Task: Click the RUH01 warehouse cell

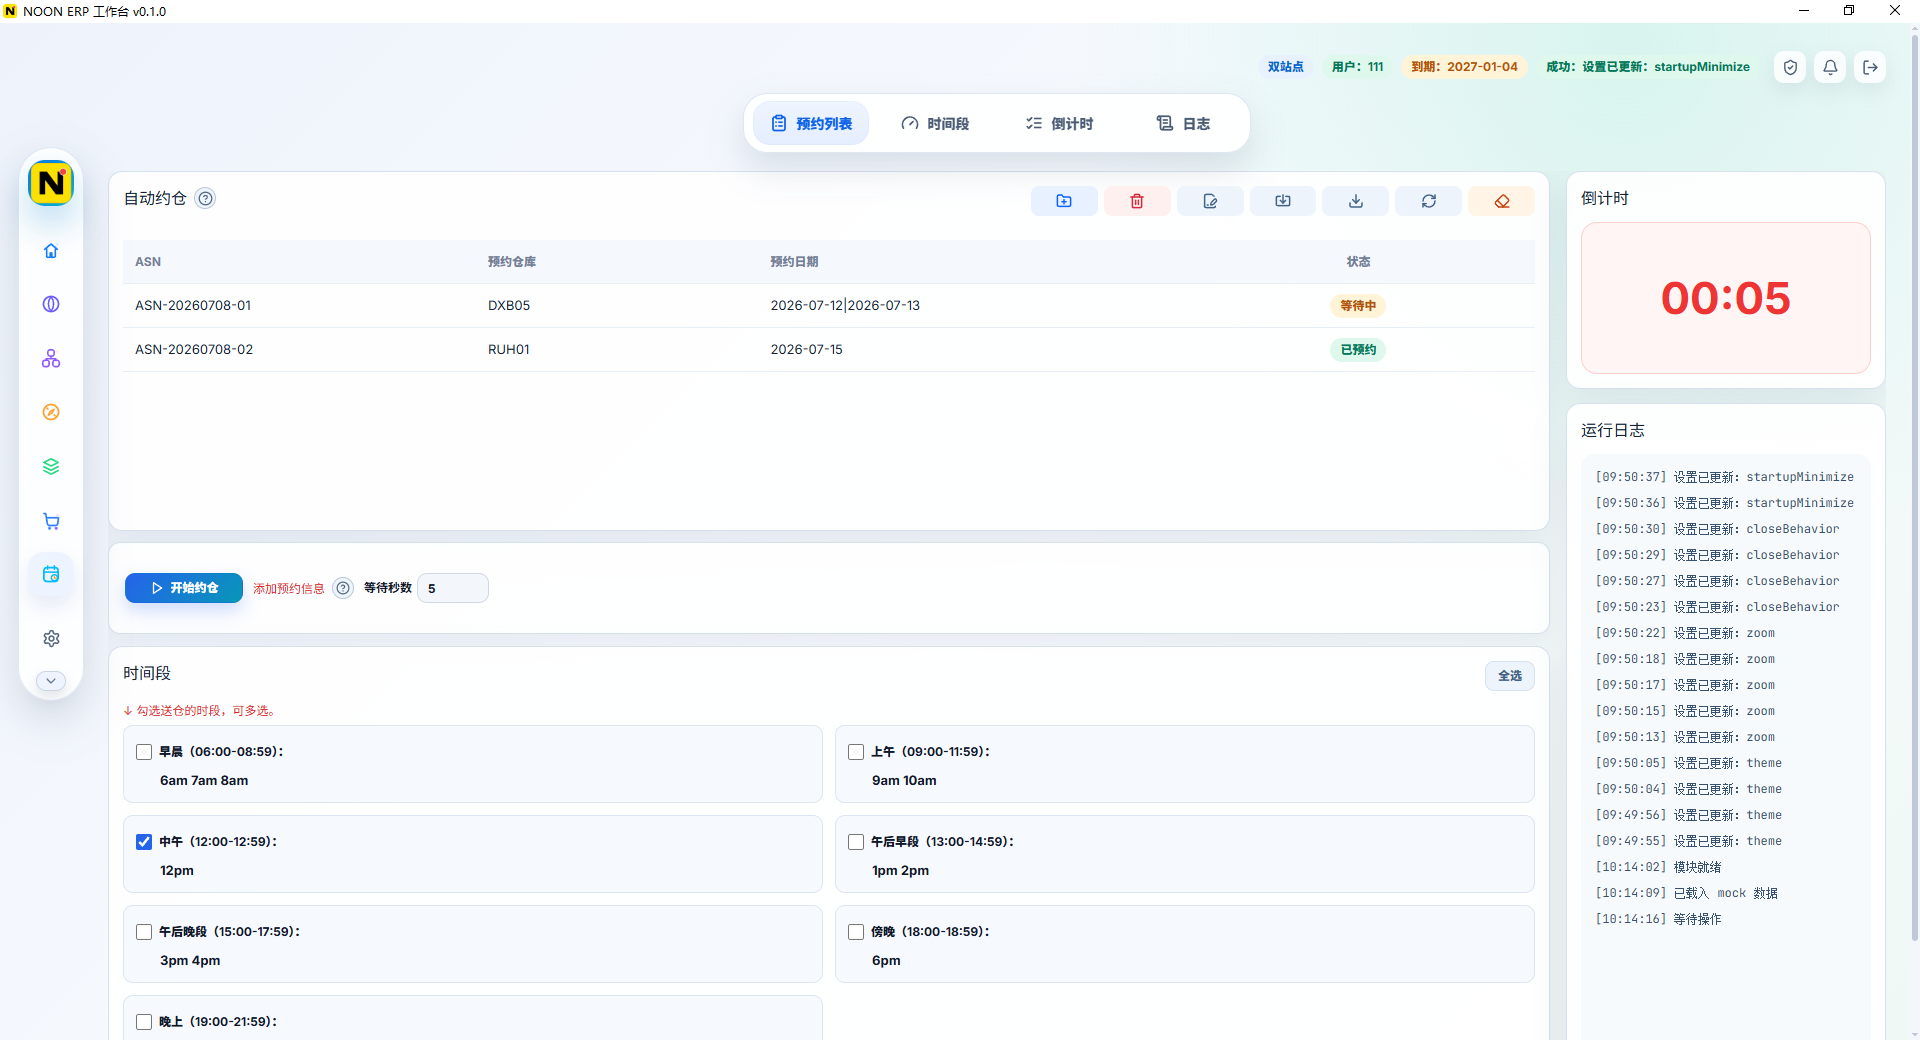Action: coord(509,350)
